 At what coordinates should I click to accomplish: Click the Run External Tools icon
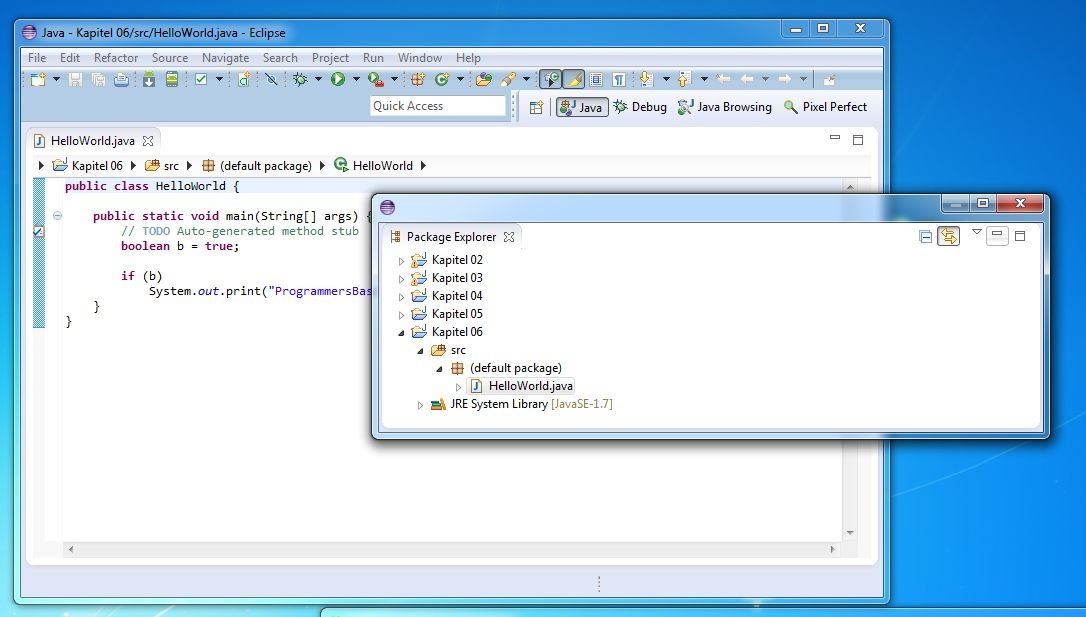coord(375,80)
